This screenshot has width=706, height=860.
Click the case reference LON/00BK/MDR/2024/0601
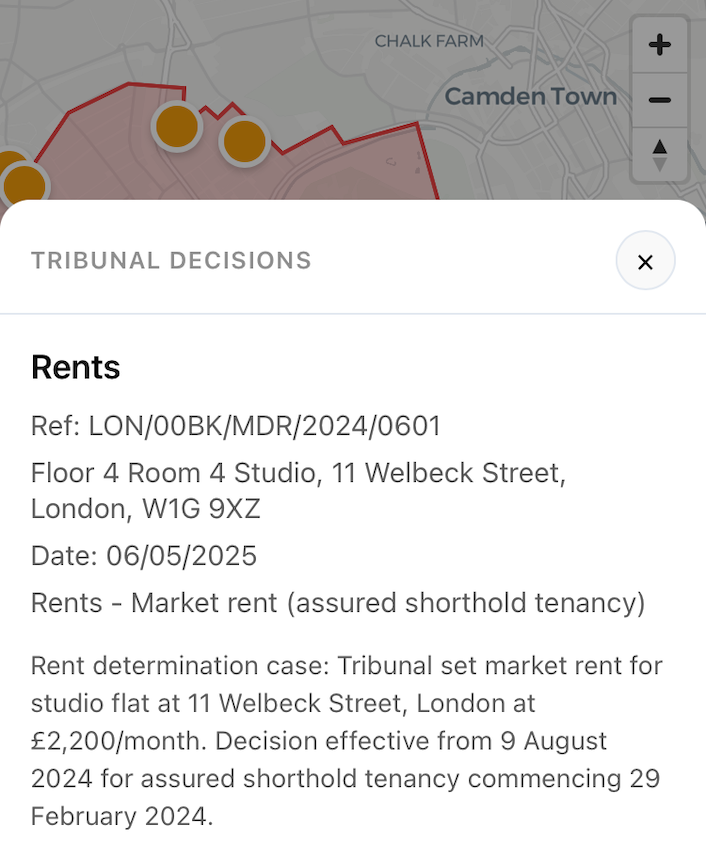click(236, 426)
